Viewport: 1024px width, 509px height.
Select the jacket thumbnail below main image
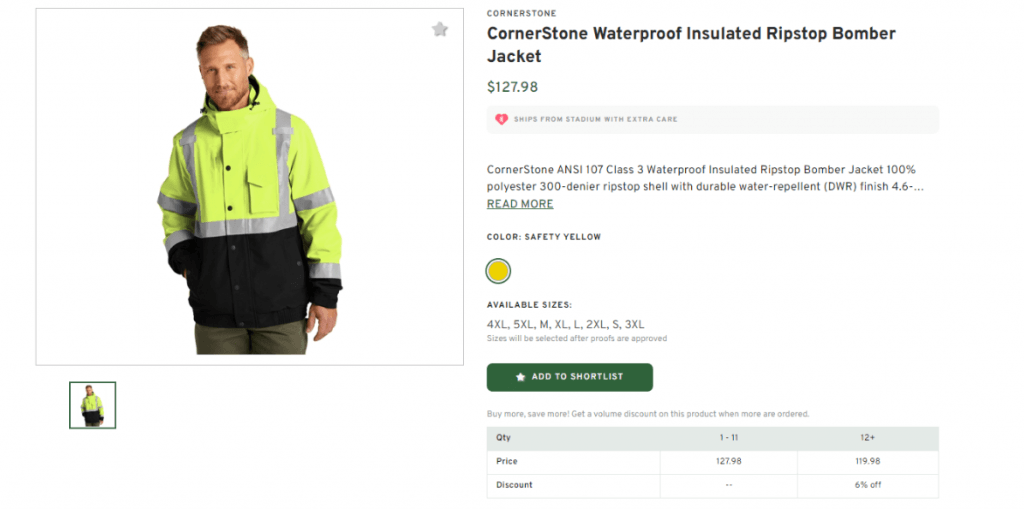93,405
